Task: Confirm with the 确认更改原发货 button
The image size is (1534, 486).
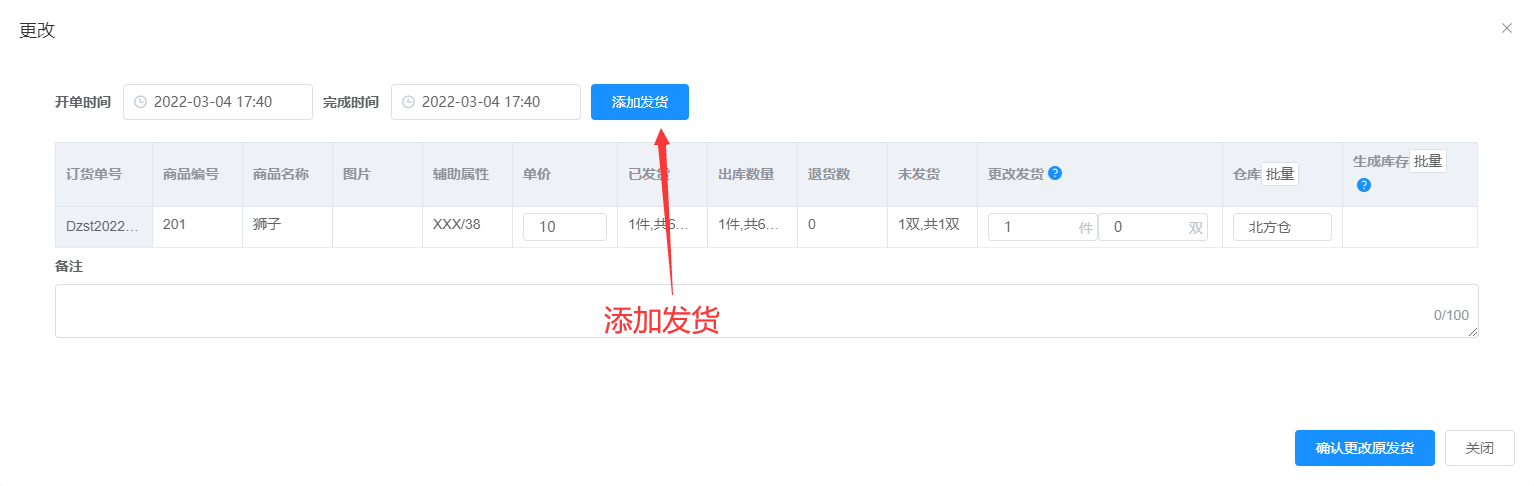Action: (x=1364, y=448)
